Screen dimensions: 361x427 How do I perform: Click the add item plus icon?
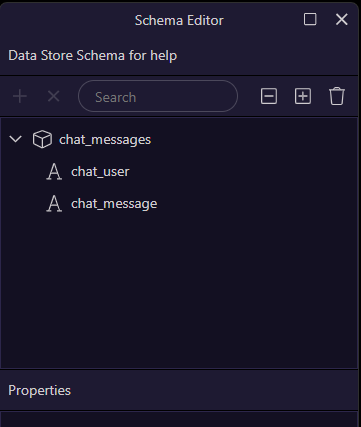20,97
